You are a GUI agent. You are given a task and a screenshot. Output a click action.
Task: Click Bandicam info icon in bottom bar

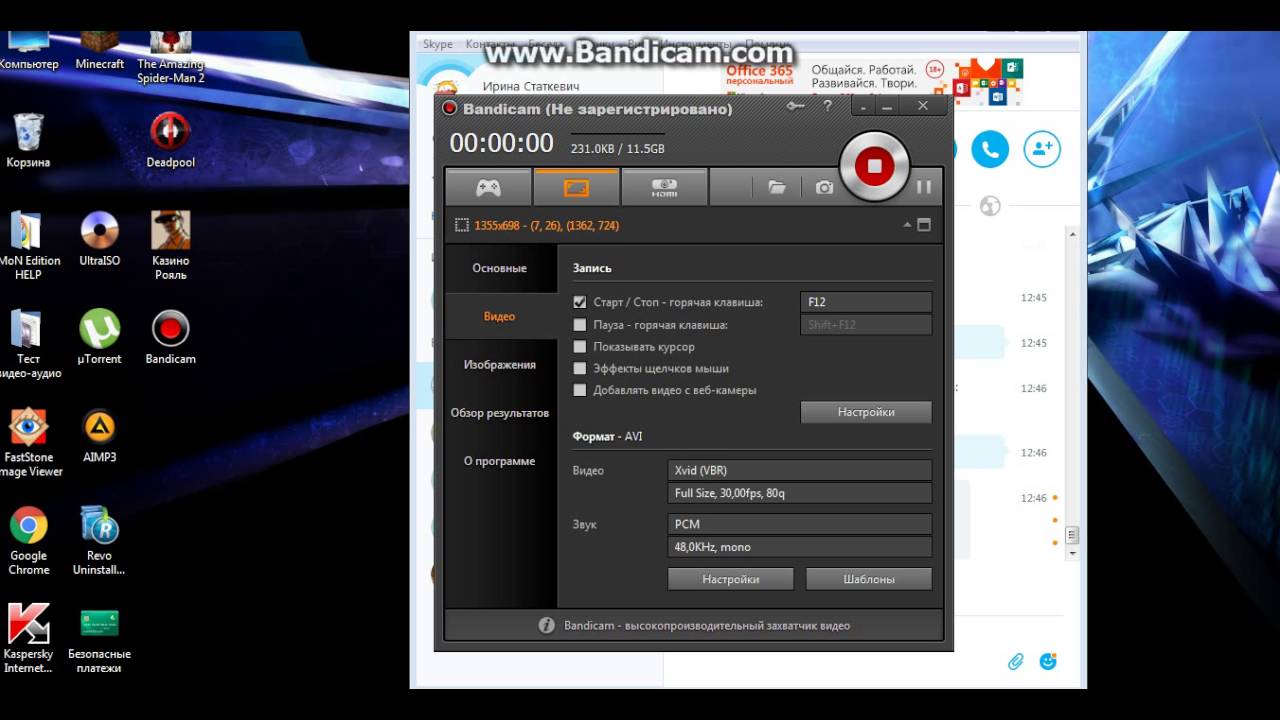[546, 625]
